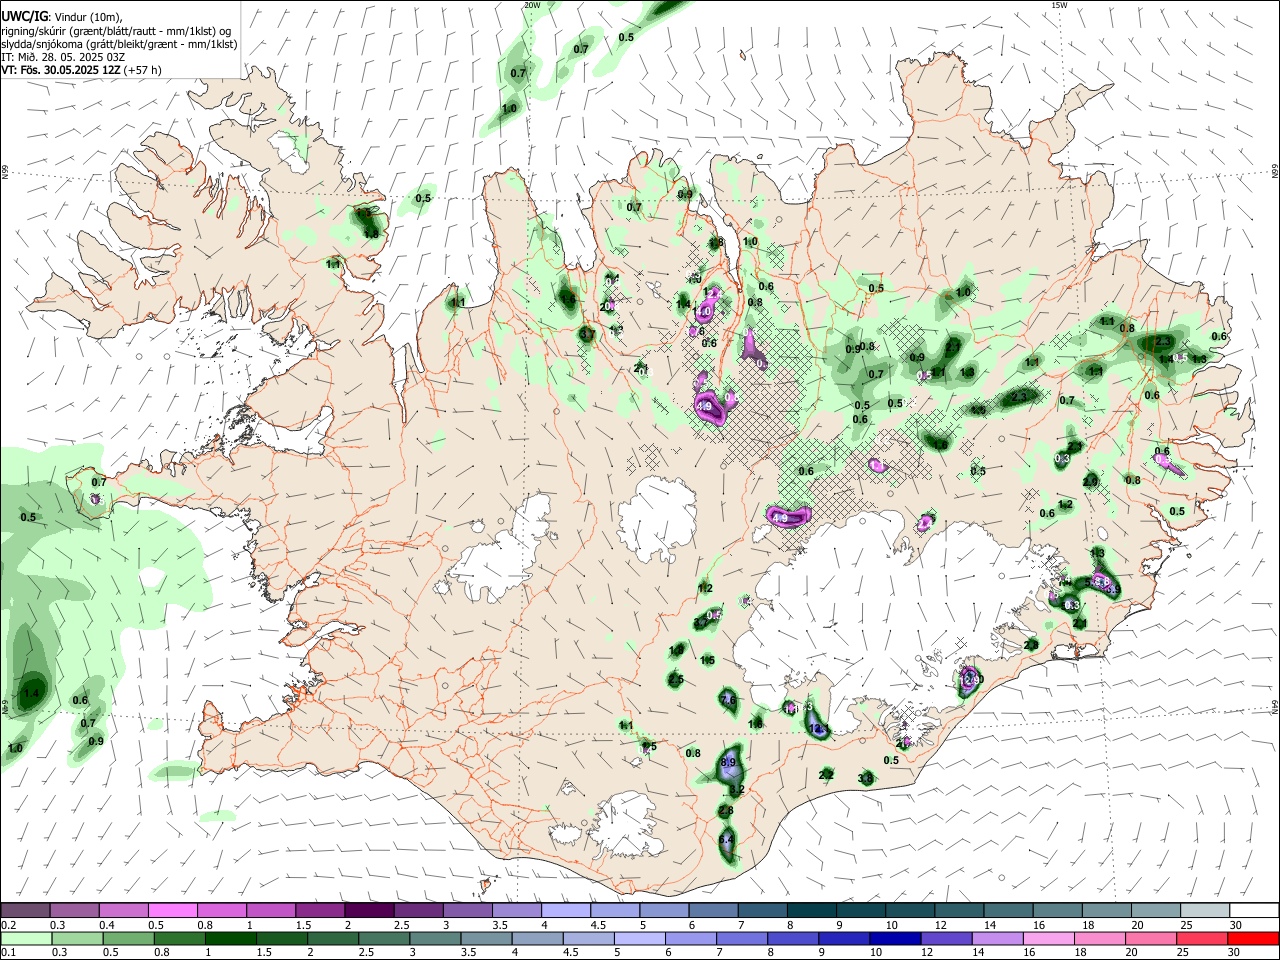The image size is (1280, 960).
Task: Pick the darkest green lower-row swatch between 1 and 1.5
Action: (229, 938)
